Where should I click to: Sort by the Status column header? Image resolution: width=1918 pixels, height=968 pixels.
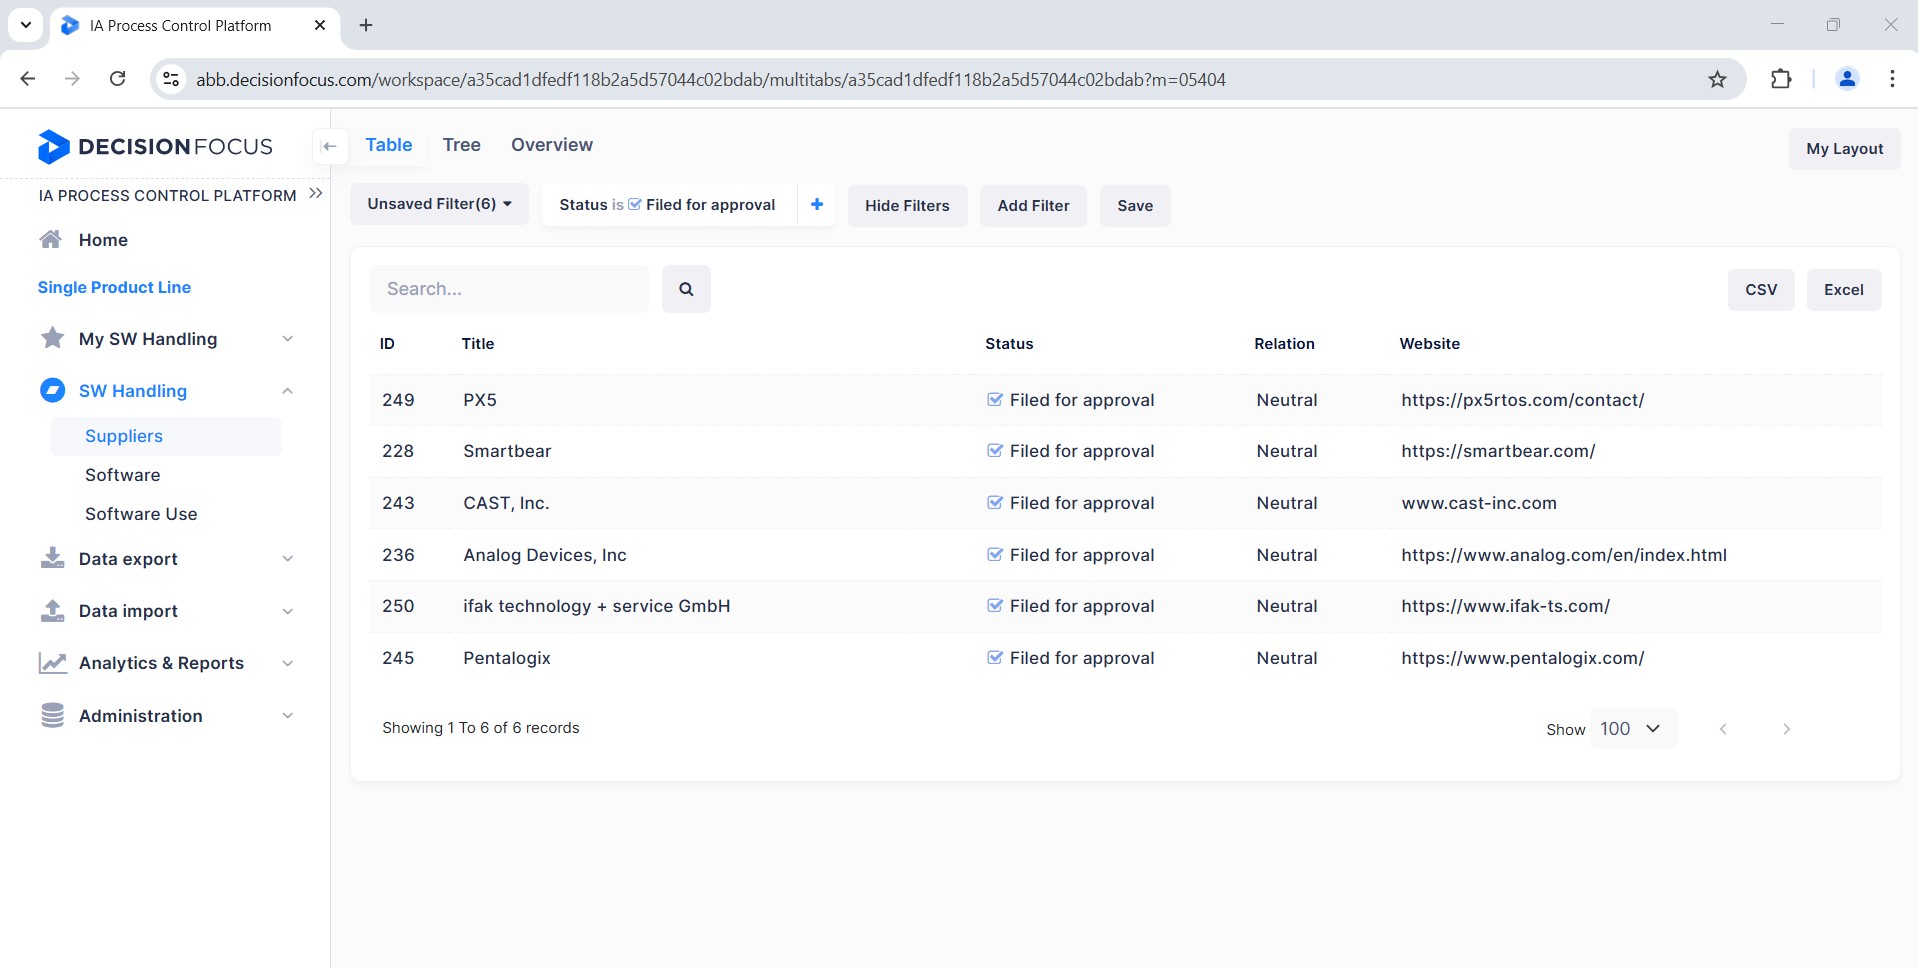[1009, 343]
